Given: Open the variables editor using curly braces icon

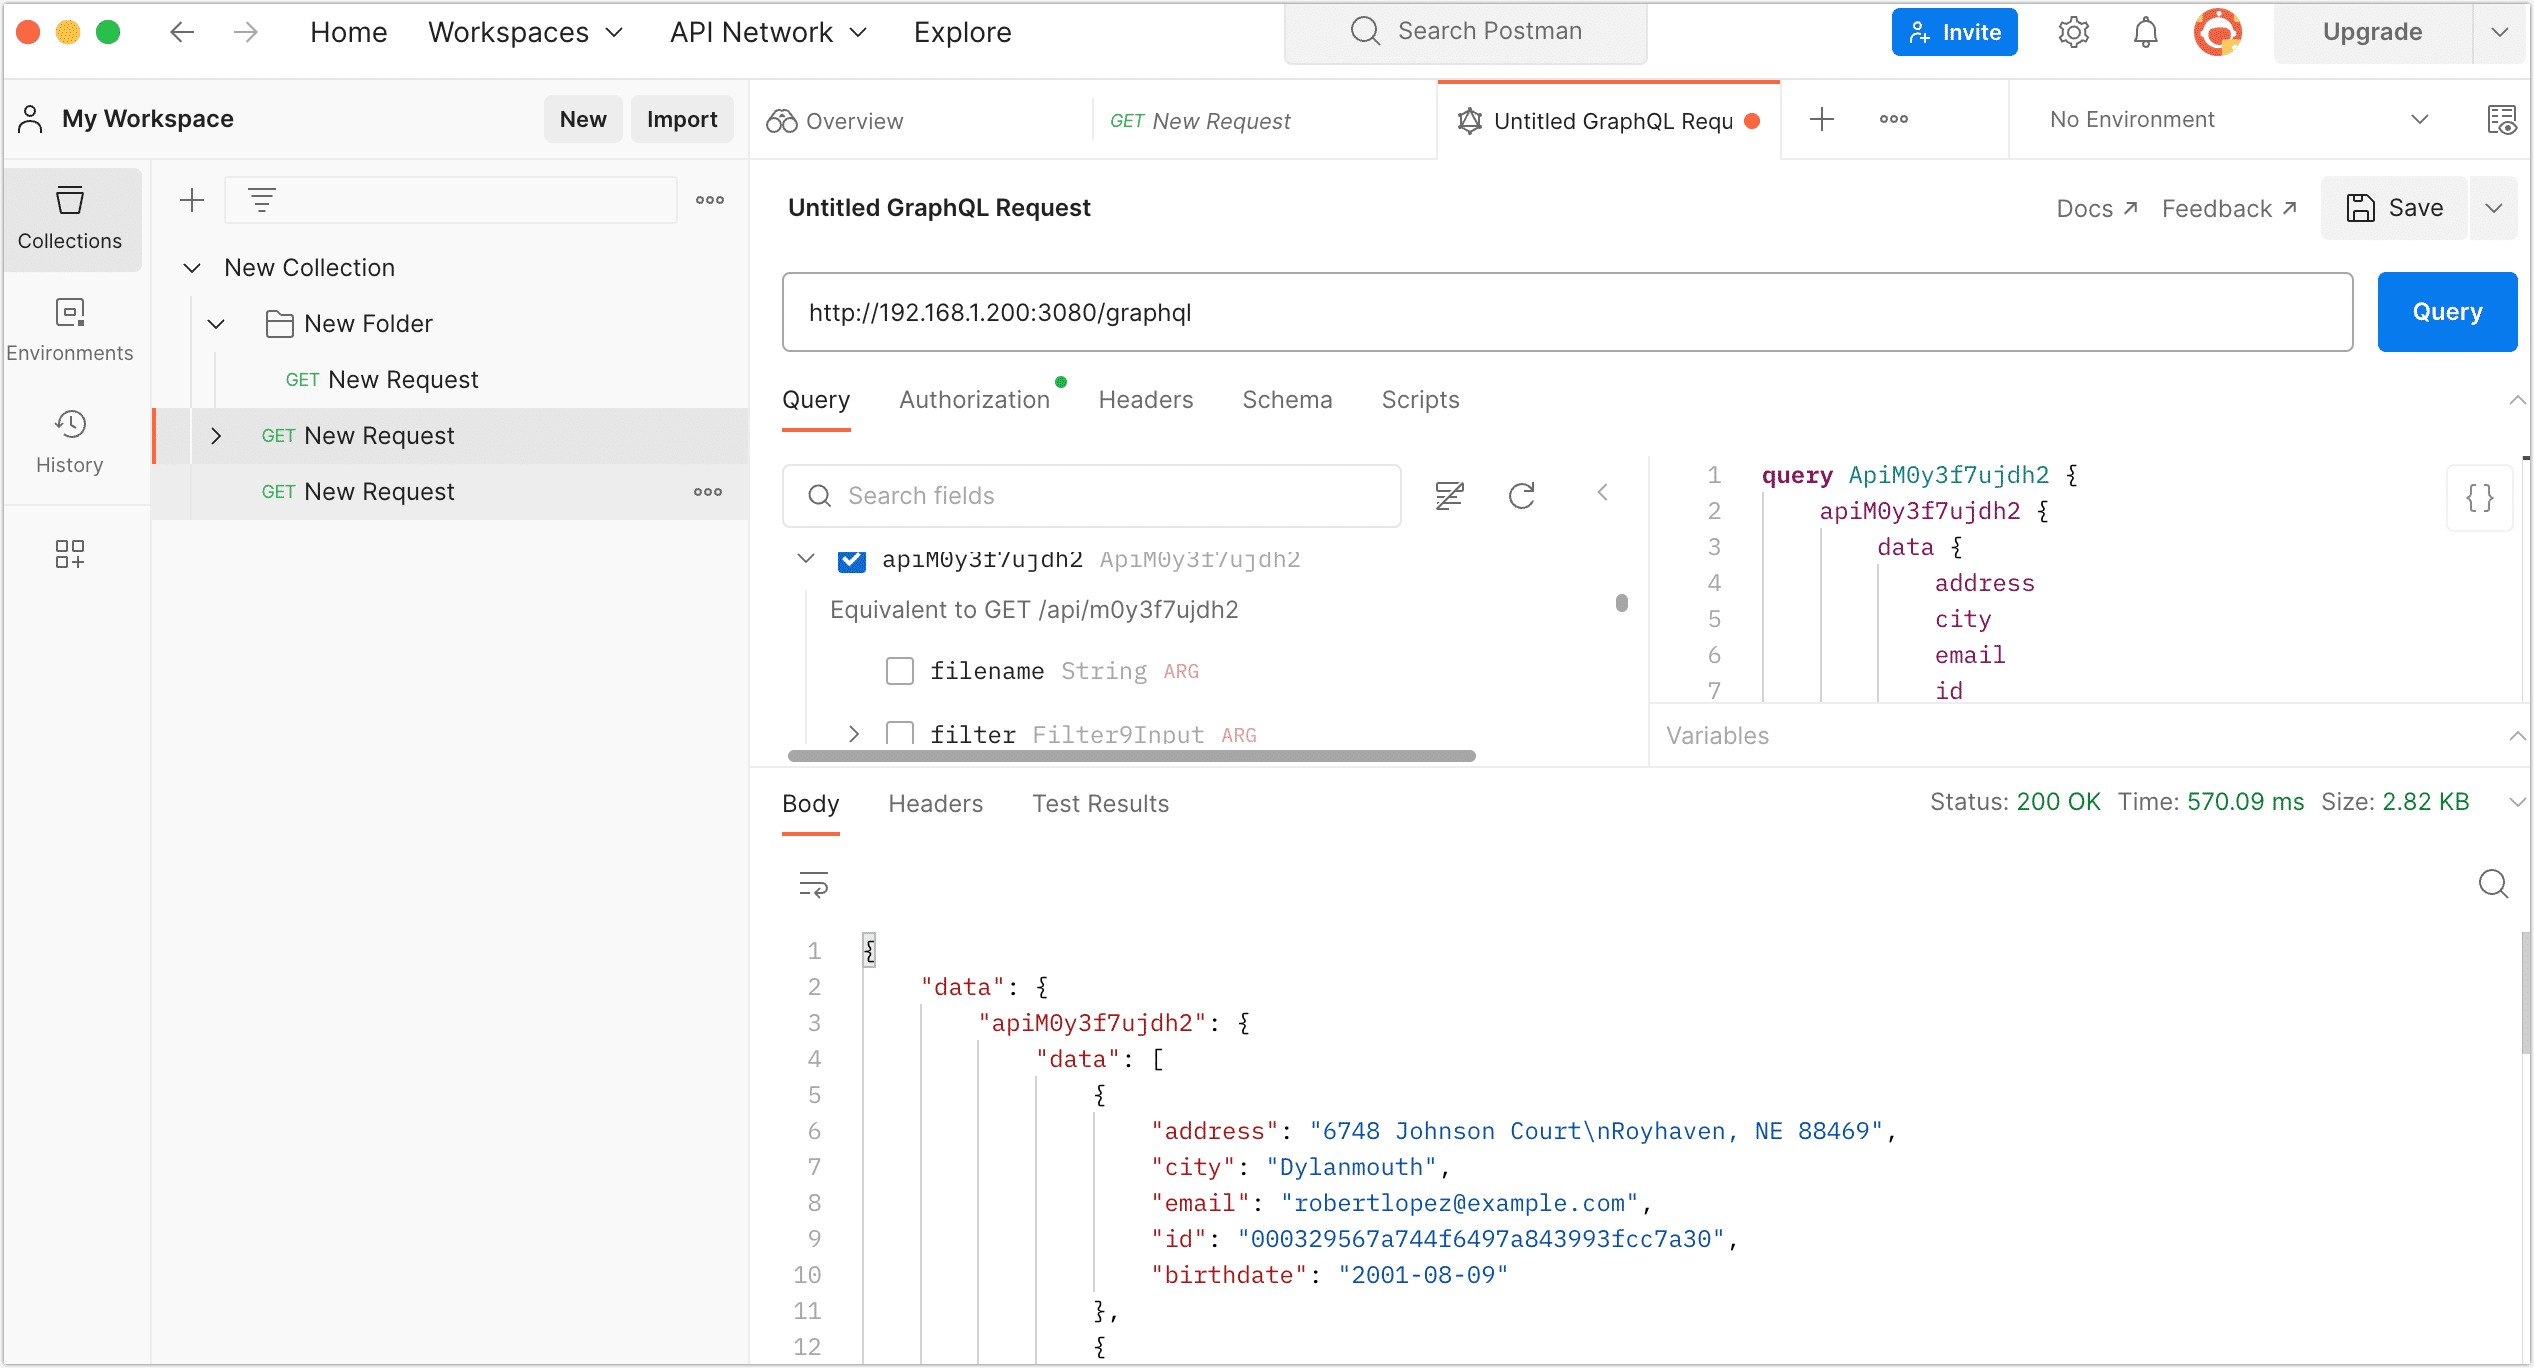Looking at the screenshot, I should [x=2479, y=497].
